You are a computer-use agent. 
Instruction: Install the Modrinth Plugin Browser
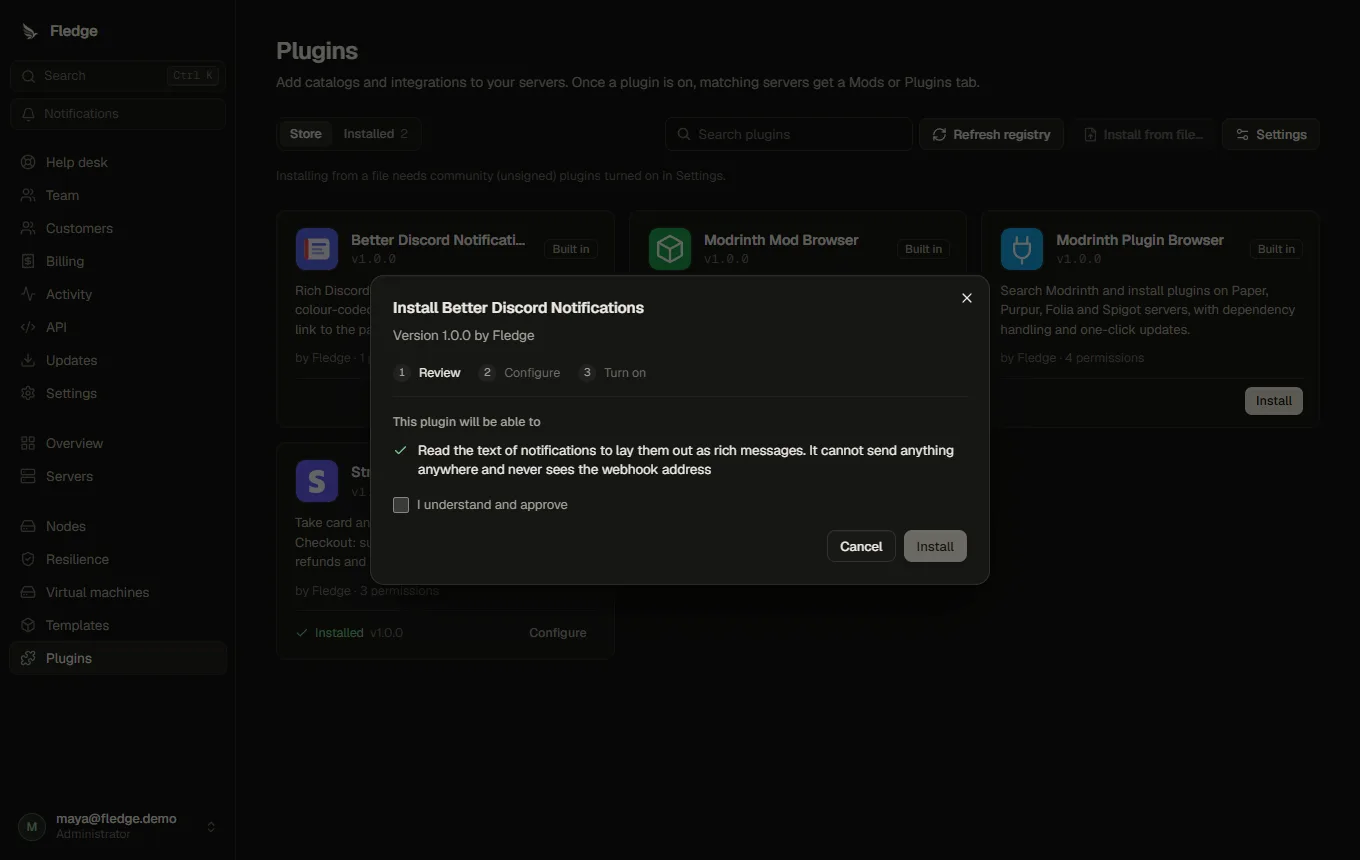click(1274, 401)
